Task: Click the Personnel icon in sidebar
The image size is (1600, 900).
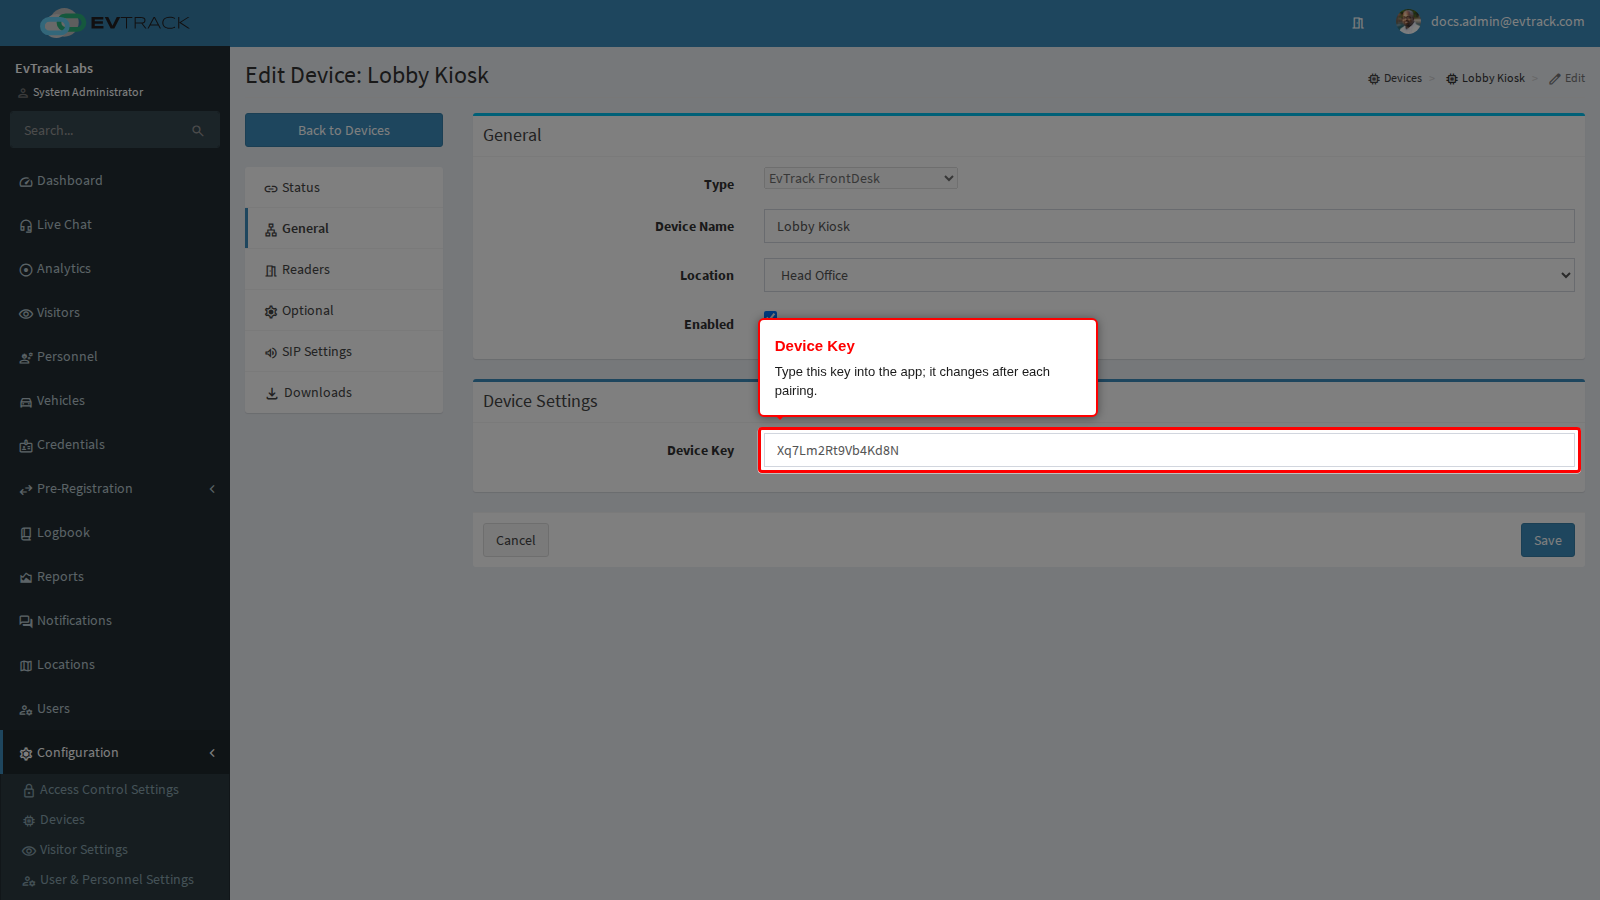Action: coord(26,358)
